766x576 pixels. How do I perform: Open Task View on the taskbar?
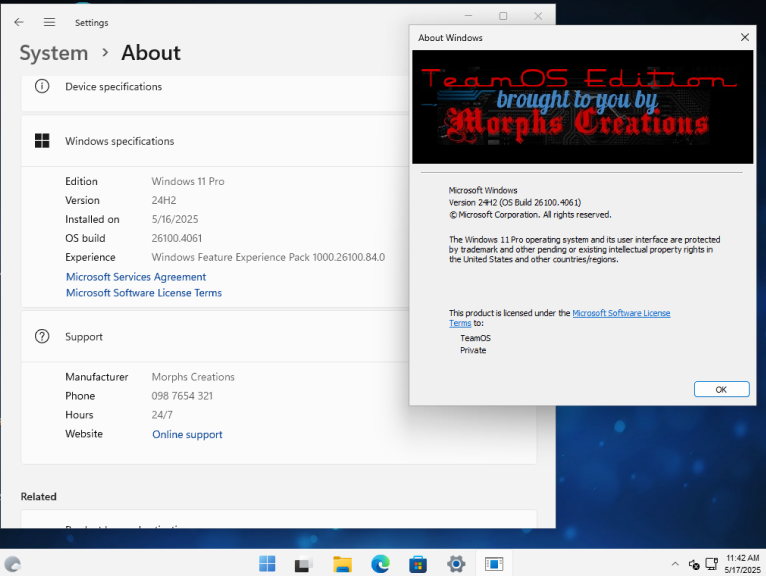[x=303, y=564]
